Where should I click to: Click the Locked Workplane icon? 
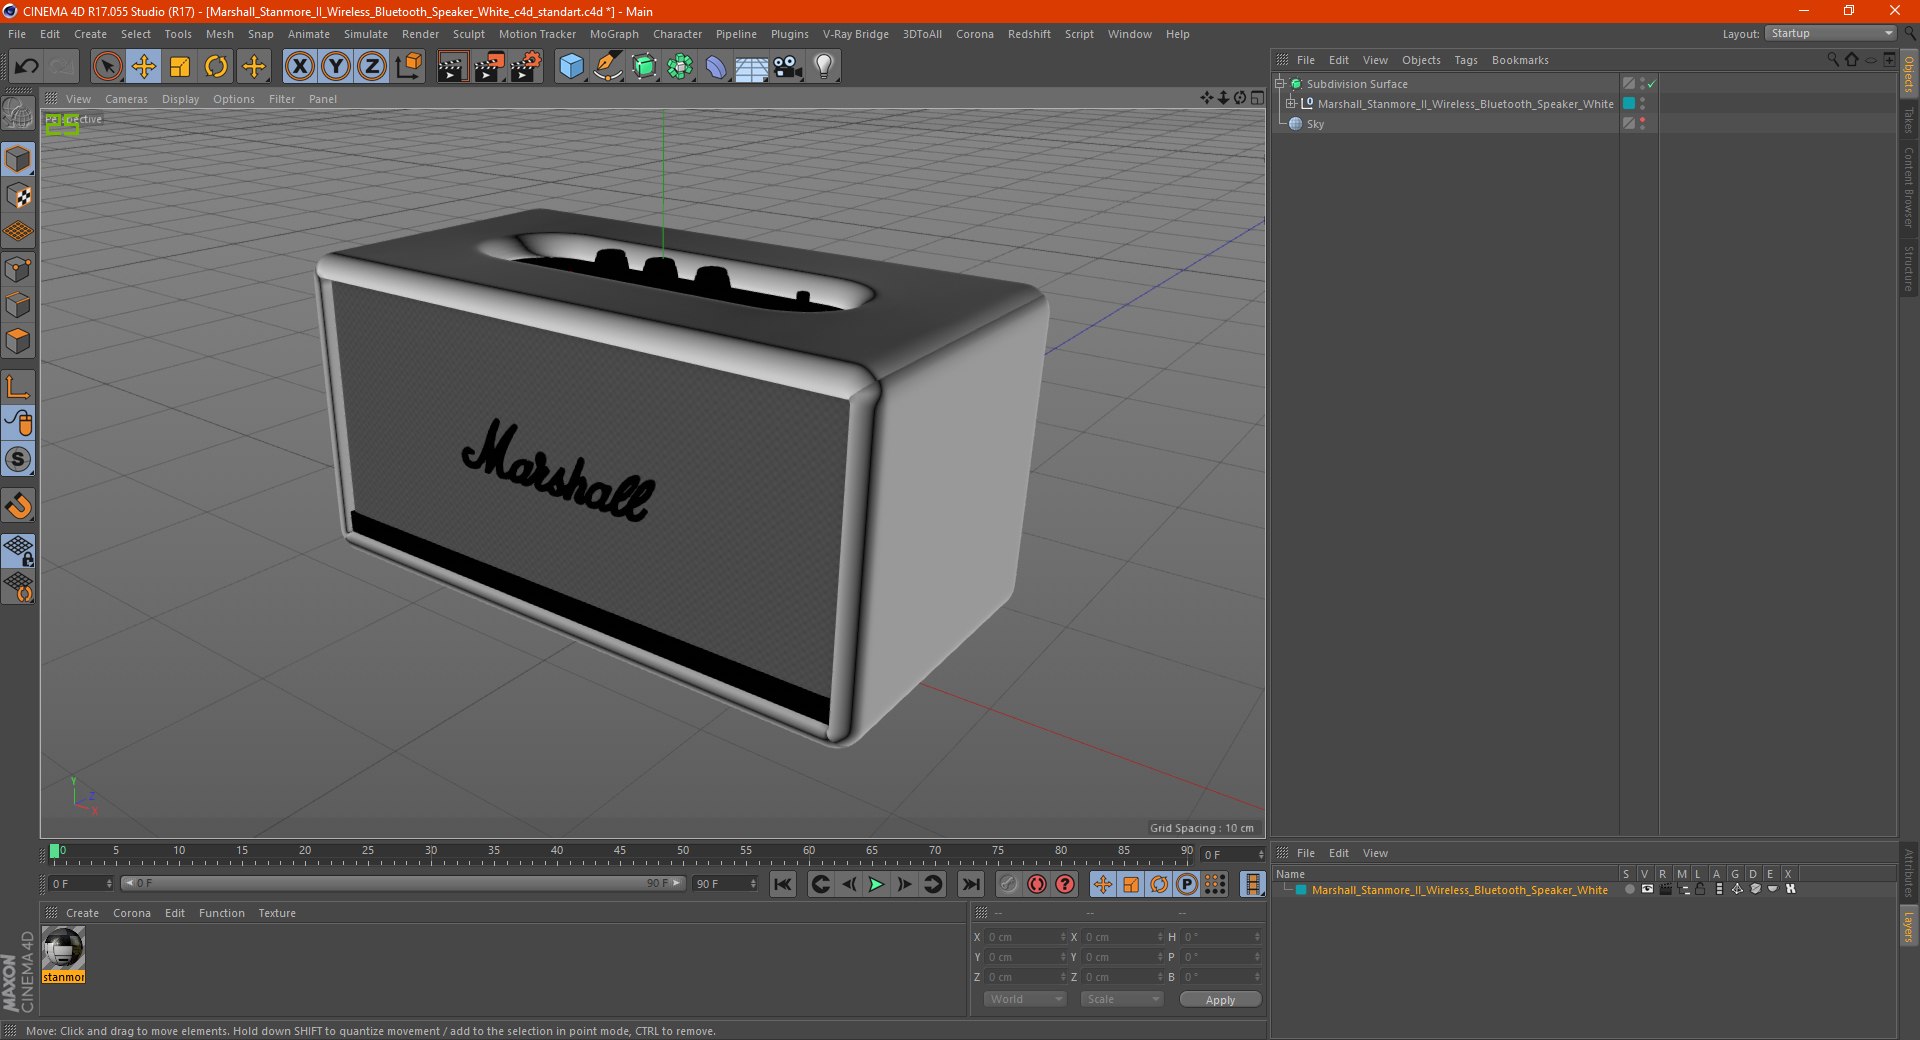click(18, 550)
